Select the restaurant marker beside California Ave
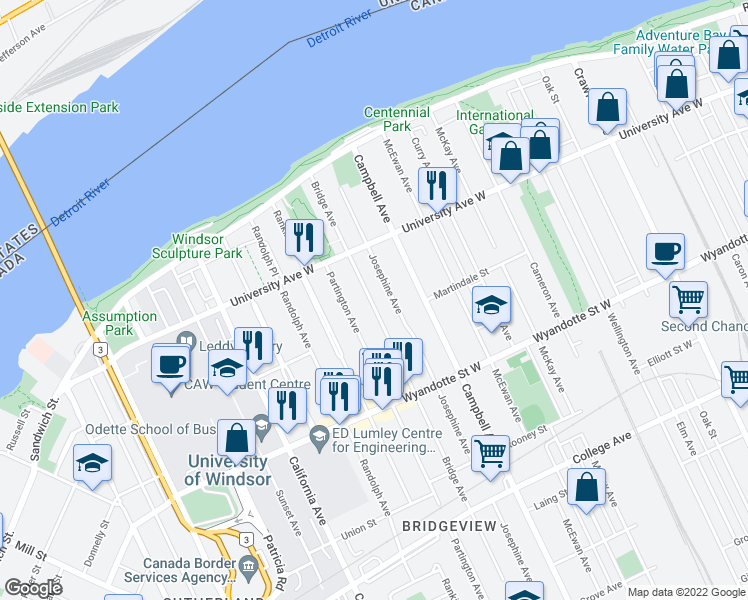Viewport: 748px width, 600px height. pos(287,407)
